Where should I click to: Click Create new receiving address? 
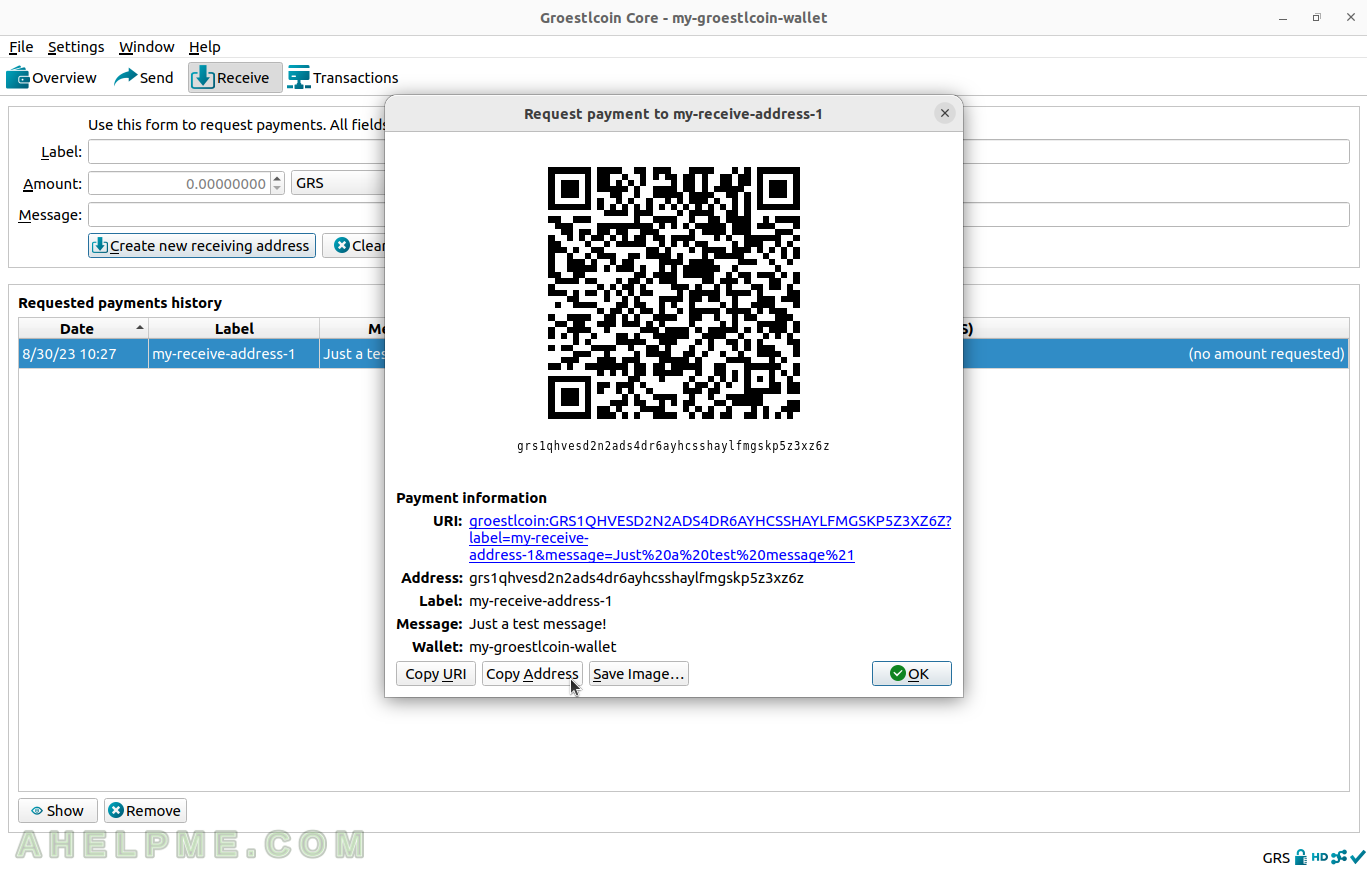coord(202,246)
